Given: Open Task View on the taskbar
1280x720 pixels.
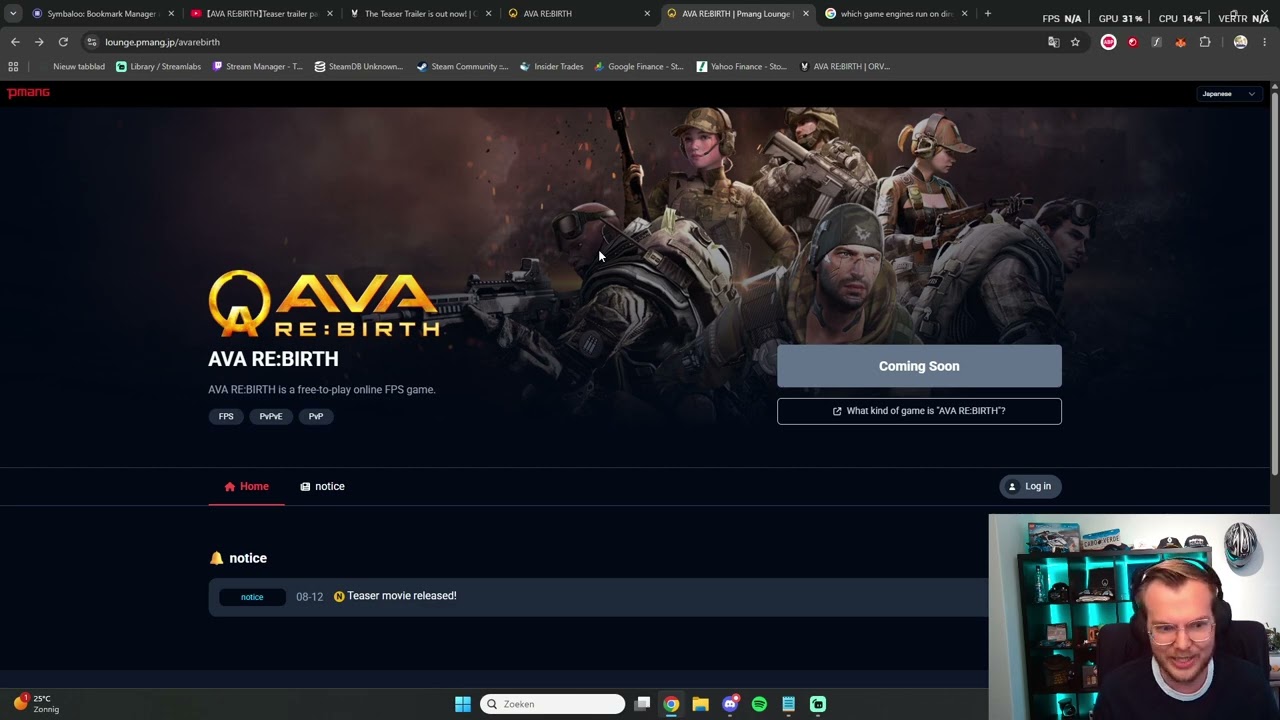Looking at the screenshot, I should click(643, 704).
